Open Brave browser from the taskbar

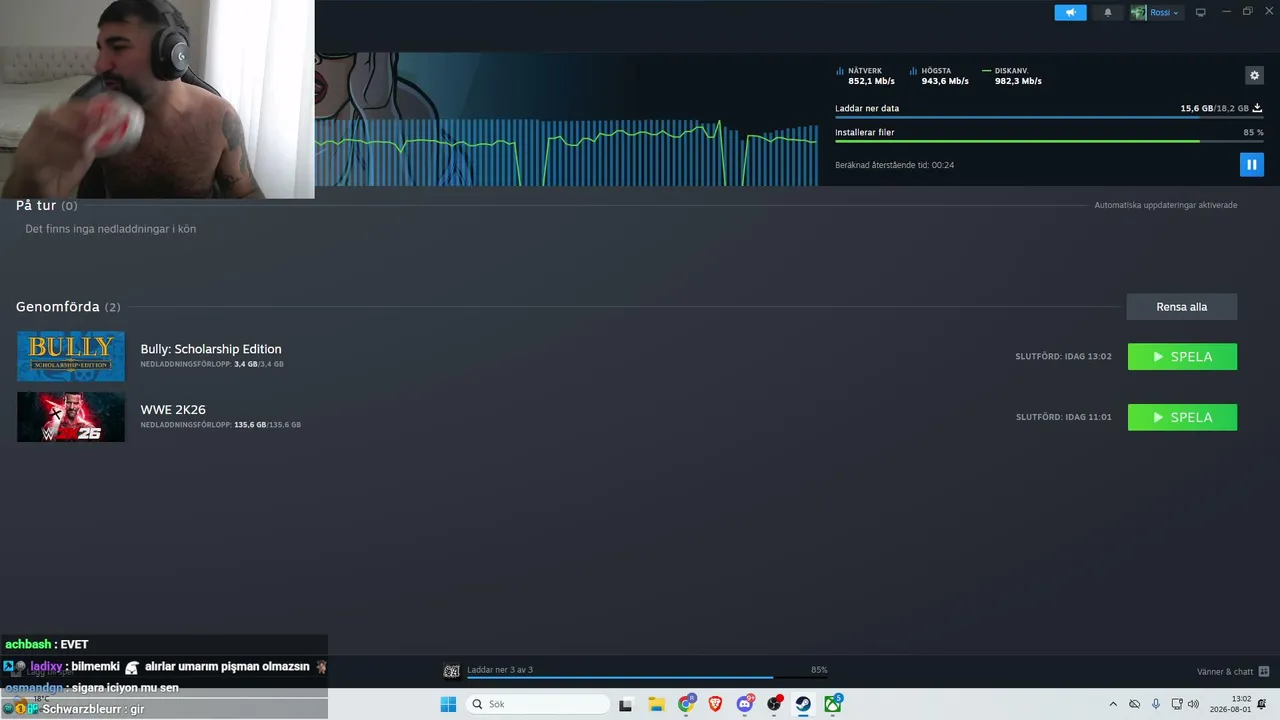[x=715, y=704]
